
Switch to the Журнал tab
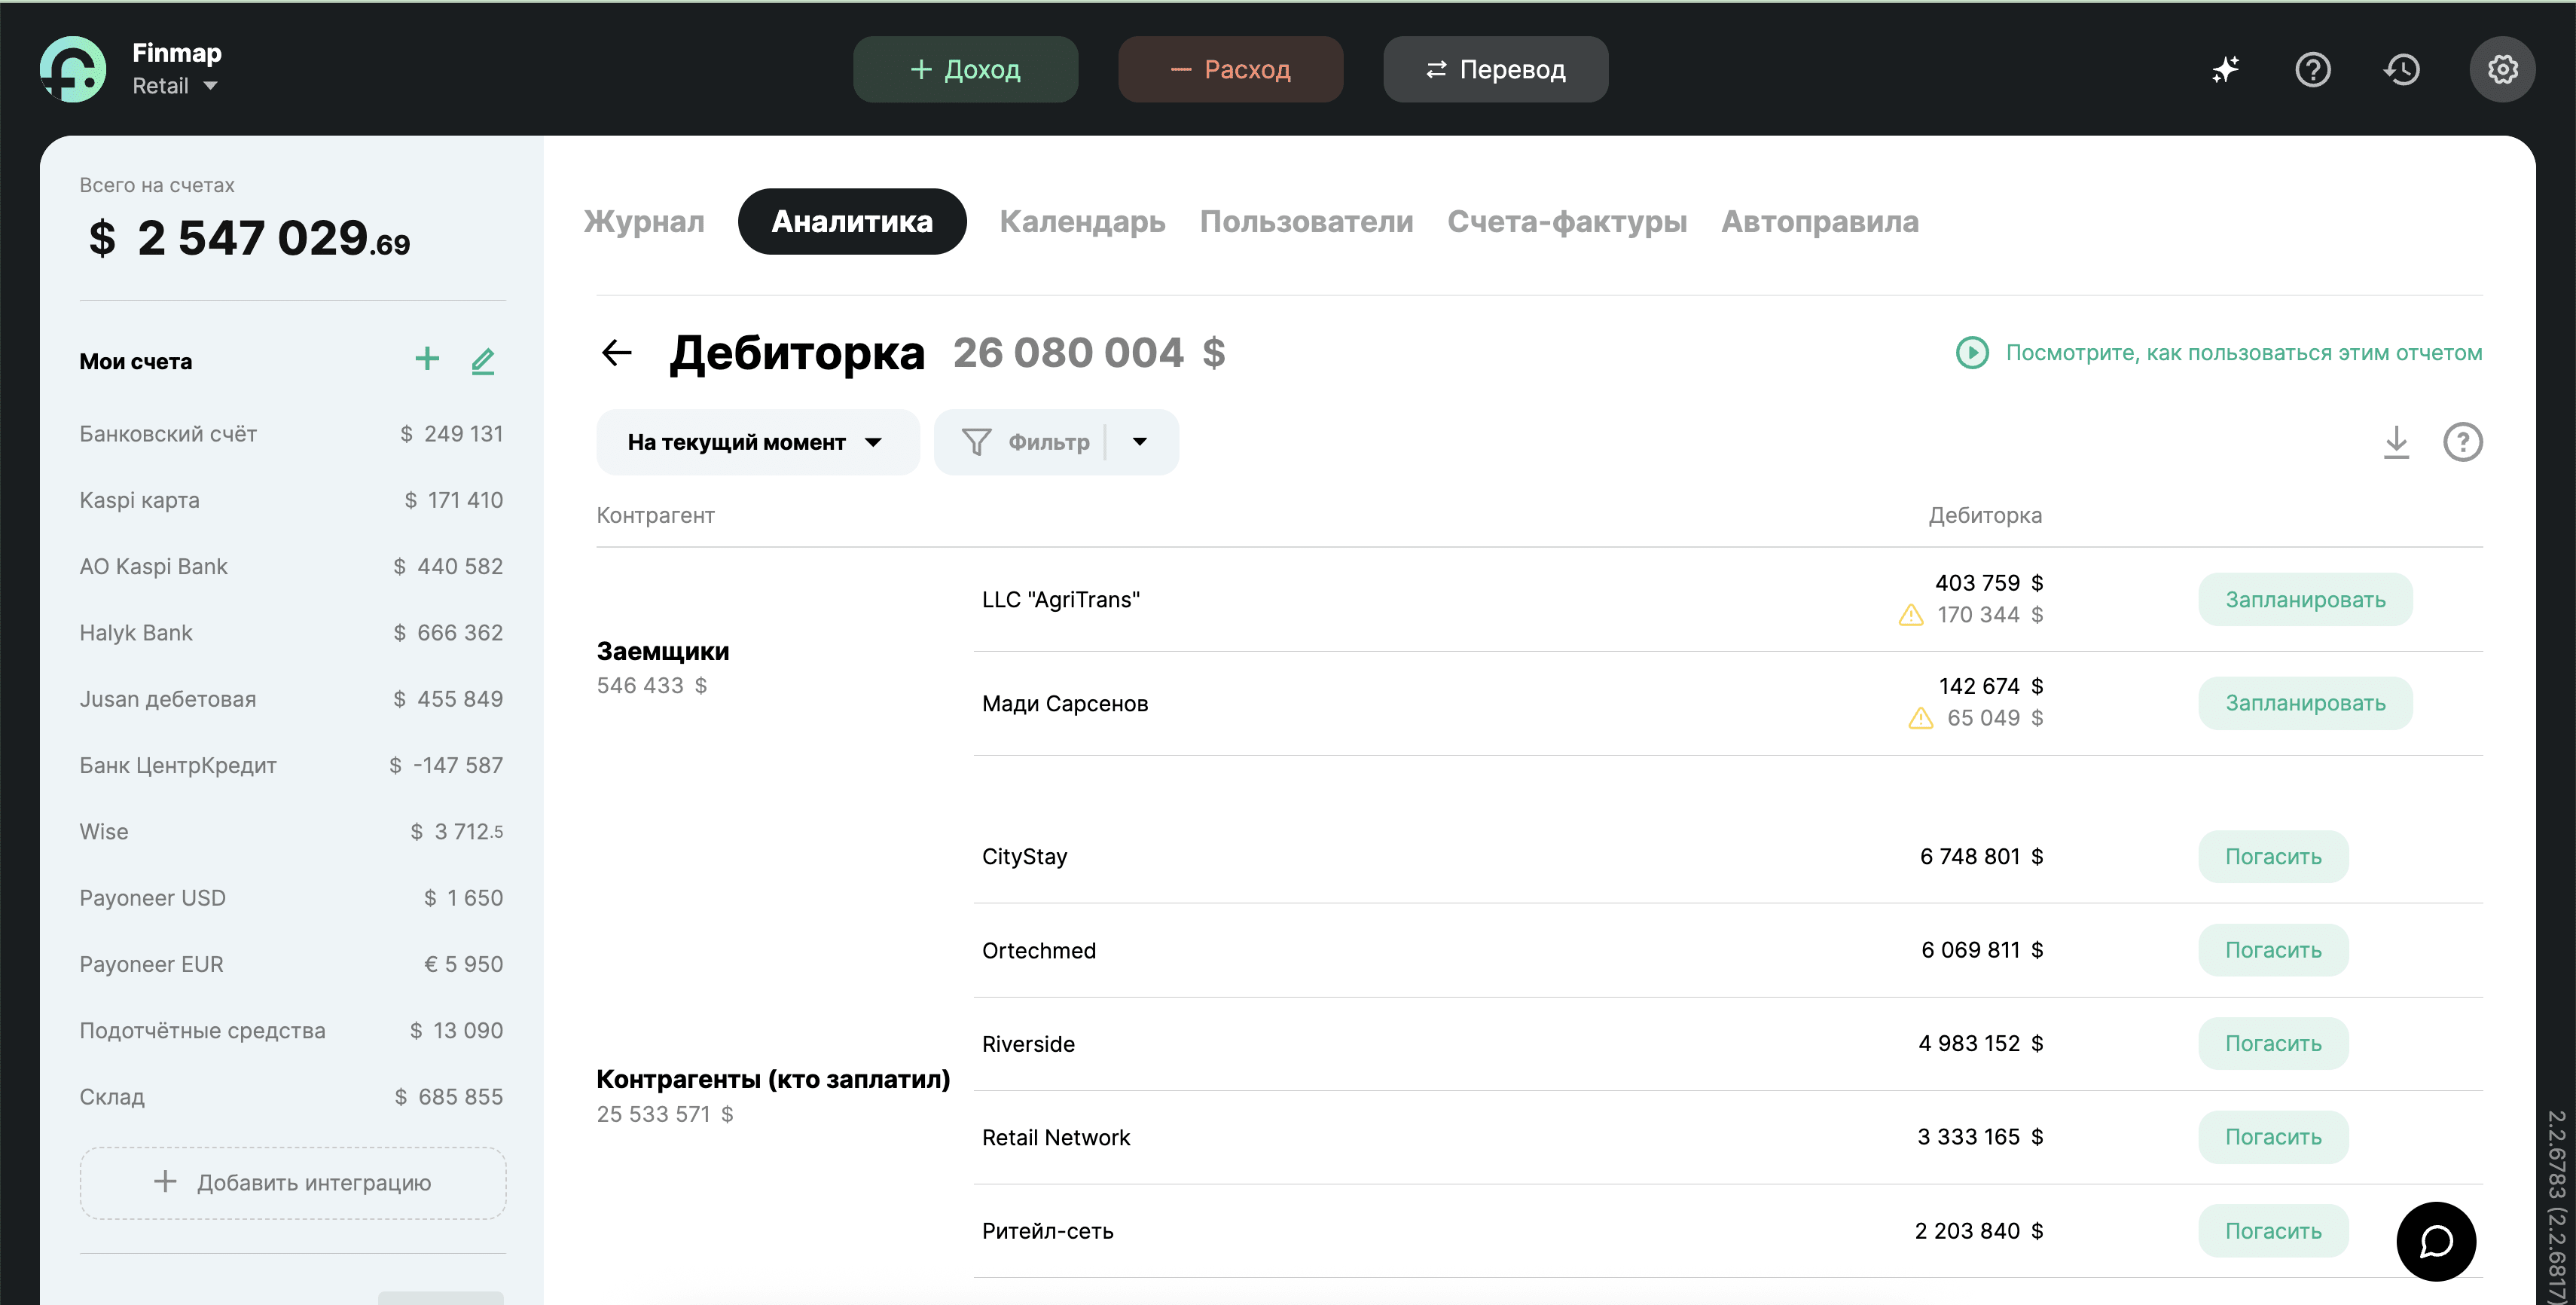644,221
